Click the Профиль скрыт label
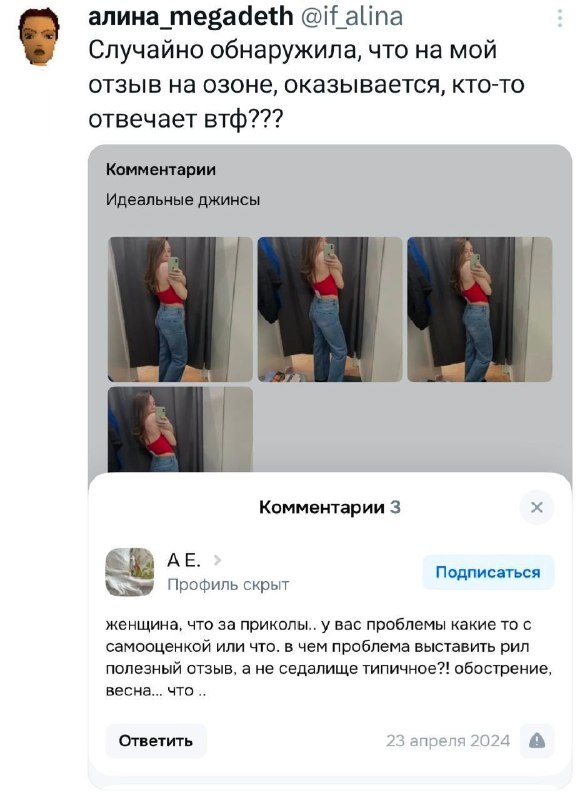The image size is (585, 800). click(x=228, y=584)
